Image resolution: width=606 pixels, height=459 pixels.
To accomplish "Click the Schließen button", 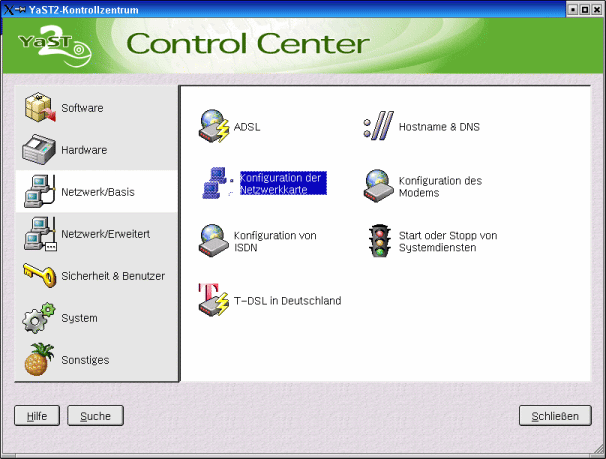I will pyautogui.click(x=555, y=416).
